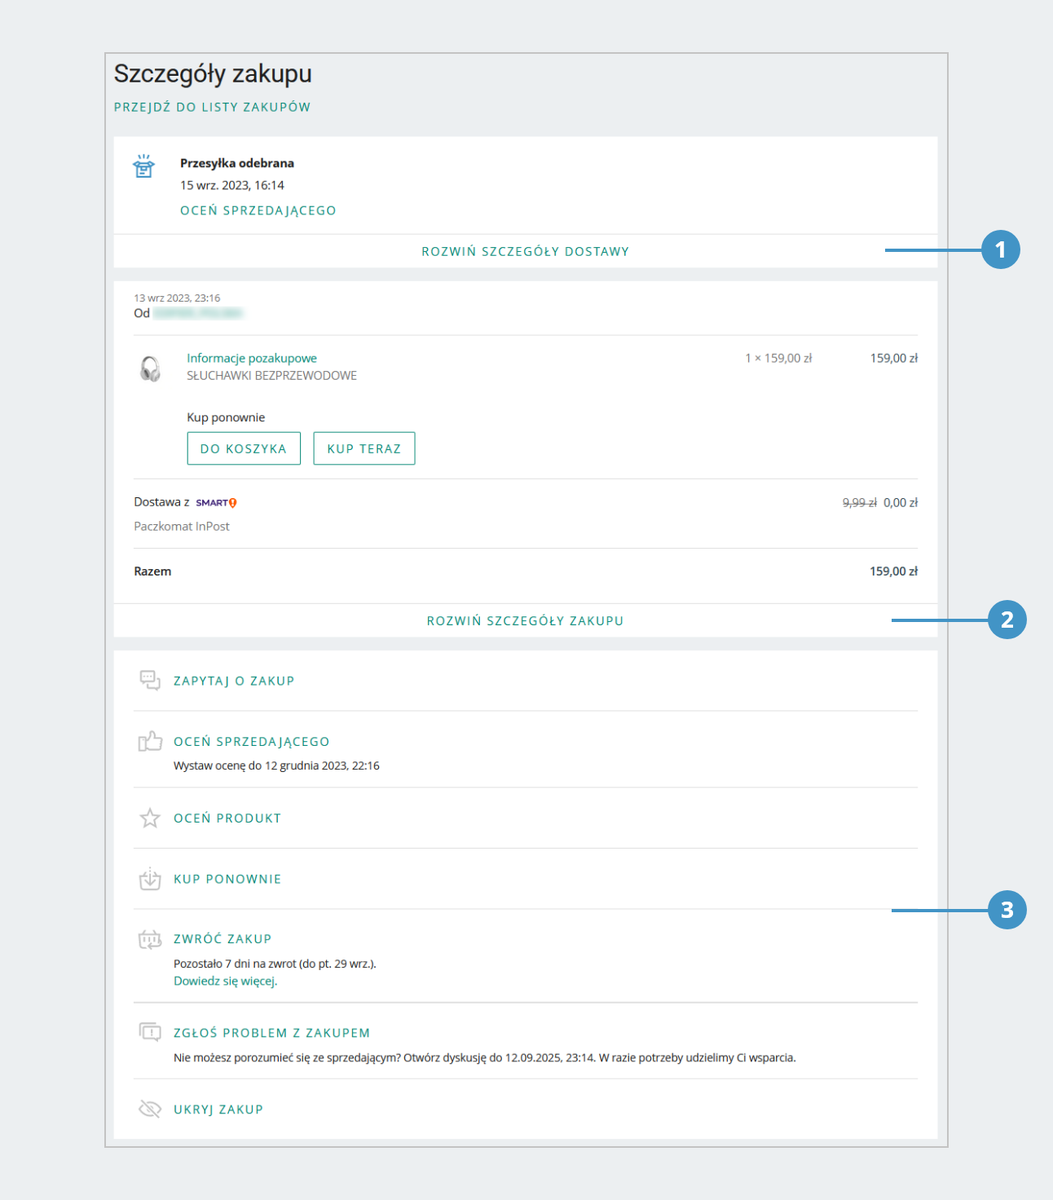Open Informacje pozakupowe product link
Image resolution: width=1053 pixels, height=1200 pixels.
[x=252, y=358]
